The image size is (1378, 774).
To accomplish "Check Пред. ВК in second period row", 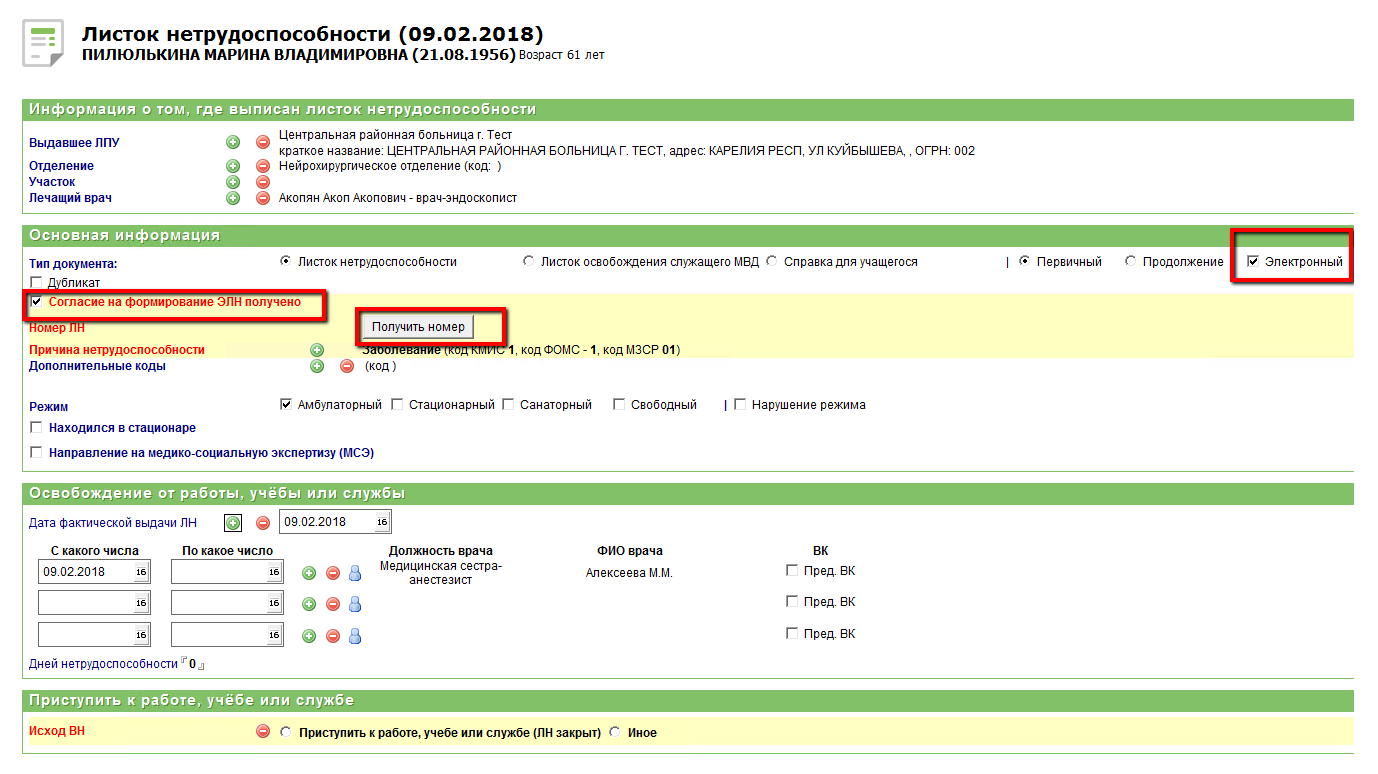I will [792, 602].
